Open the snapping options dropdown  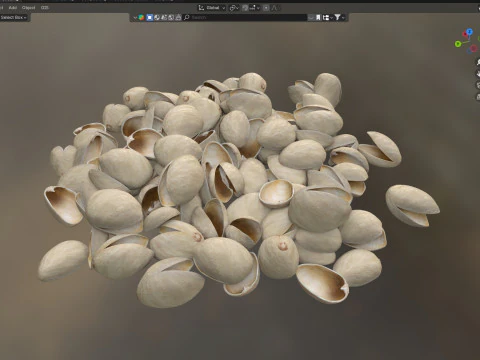[x=255, y=8]
